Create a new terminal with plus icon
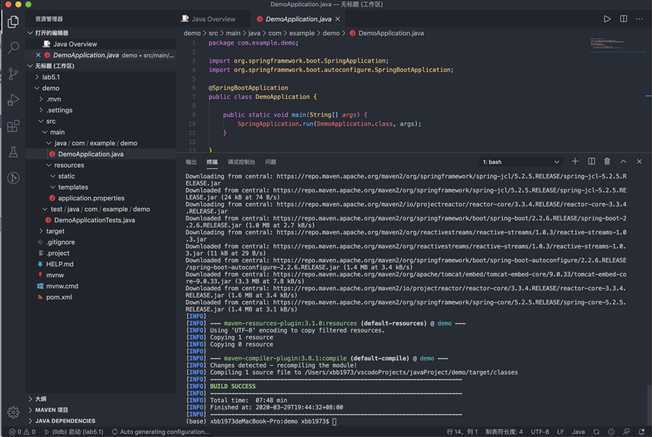The width and height of the screenshot is (652, 437). pos(575,161)
